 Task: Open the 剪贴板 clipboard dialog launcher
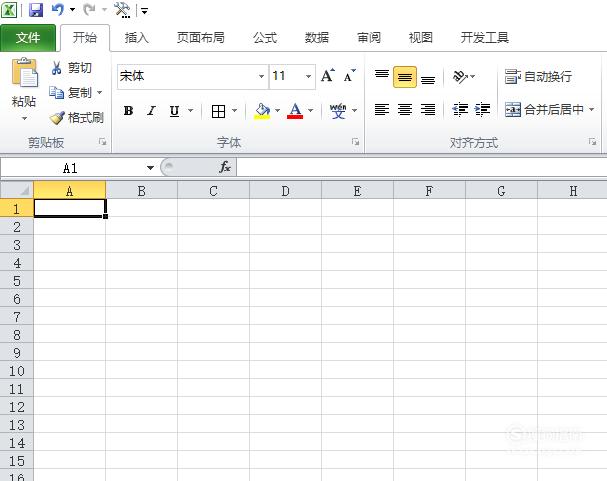[103, 142]
